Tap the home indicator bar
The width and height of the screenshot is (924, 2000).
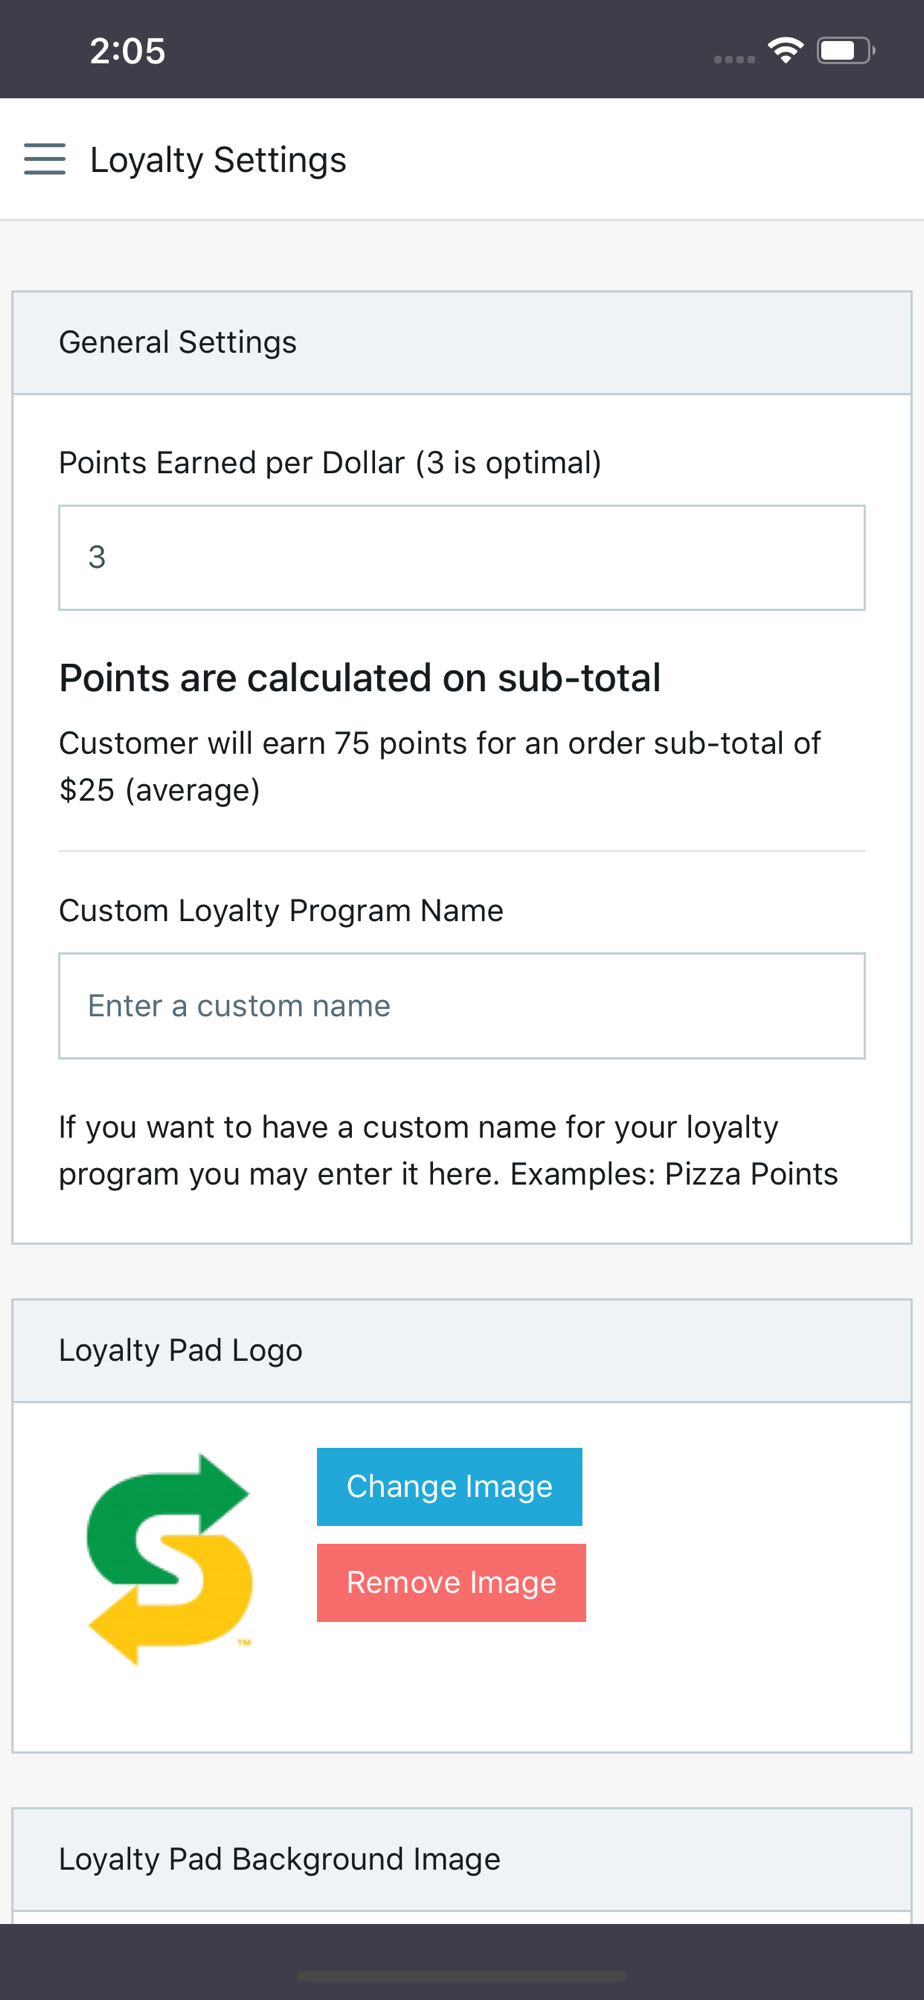coord(462,1976)
